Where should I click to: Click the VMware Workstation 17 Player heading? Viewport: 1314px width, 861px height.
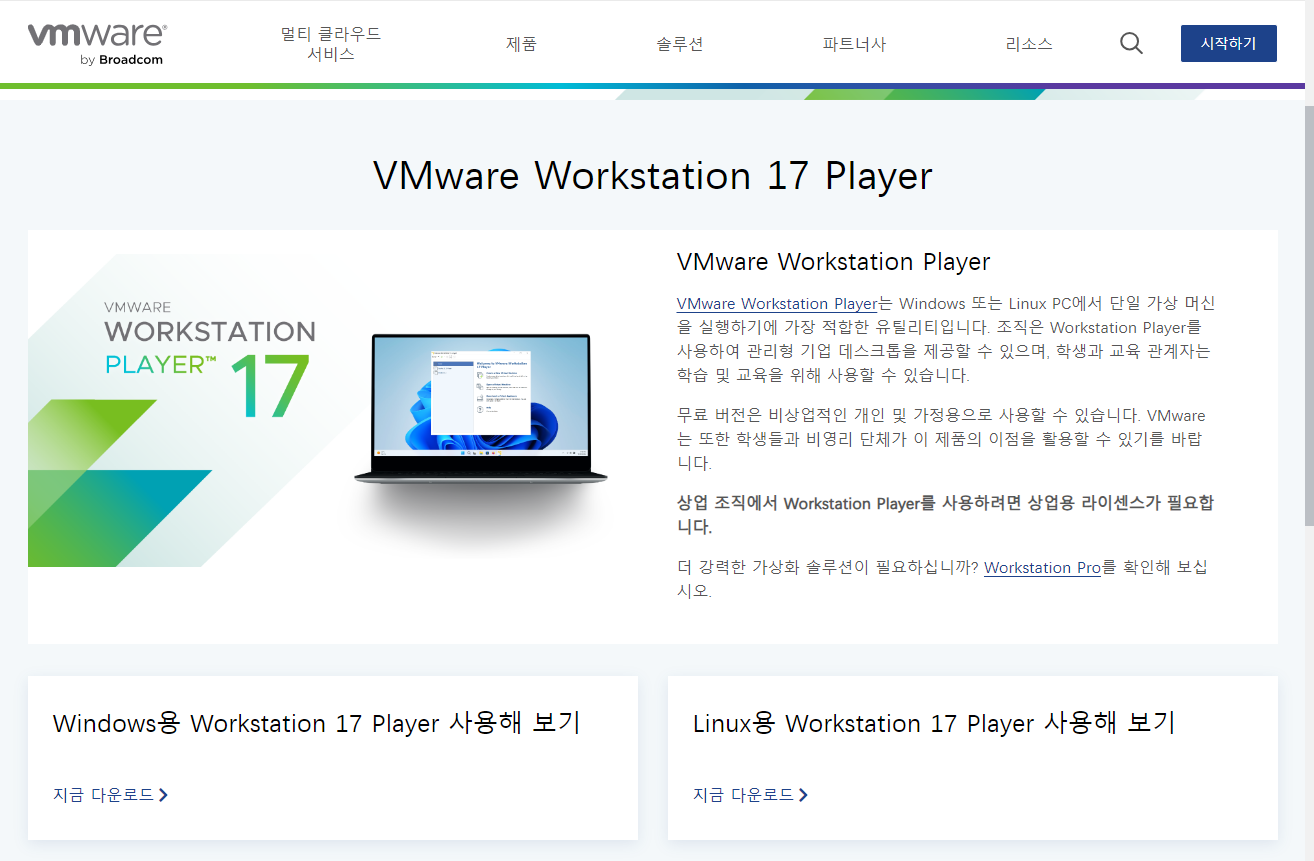tap(653, 176)
